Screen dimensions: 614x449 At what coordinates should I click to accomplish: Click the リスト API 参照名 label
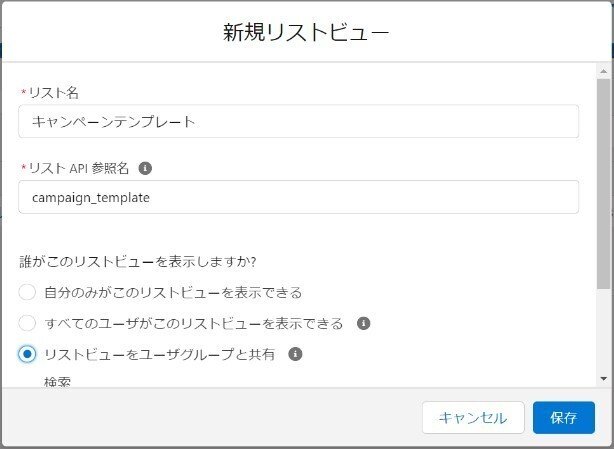click(x=79, y=168)
